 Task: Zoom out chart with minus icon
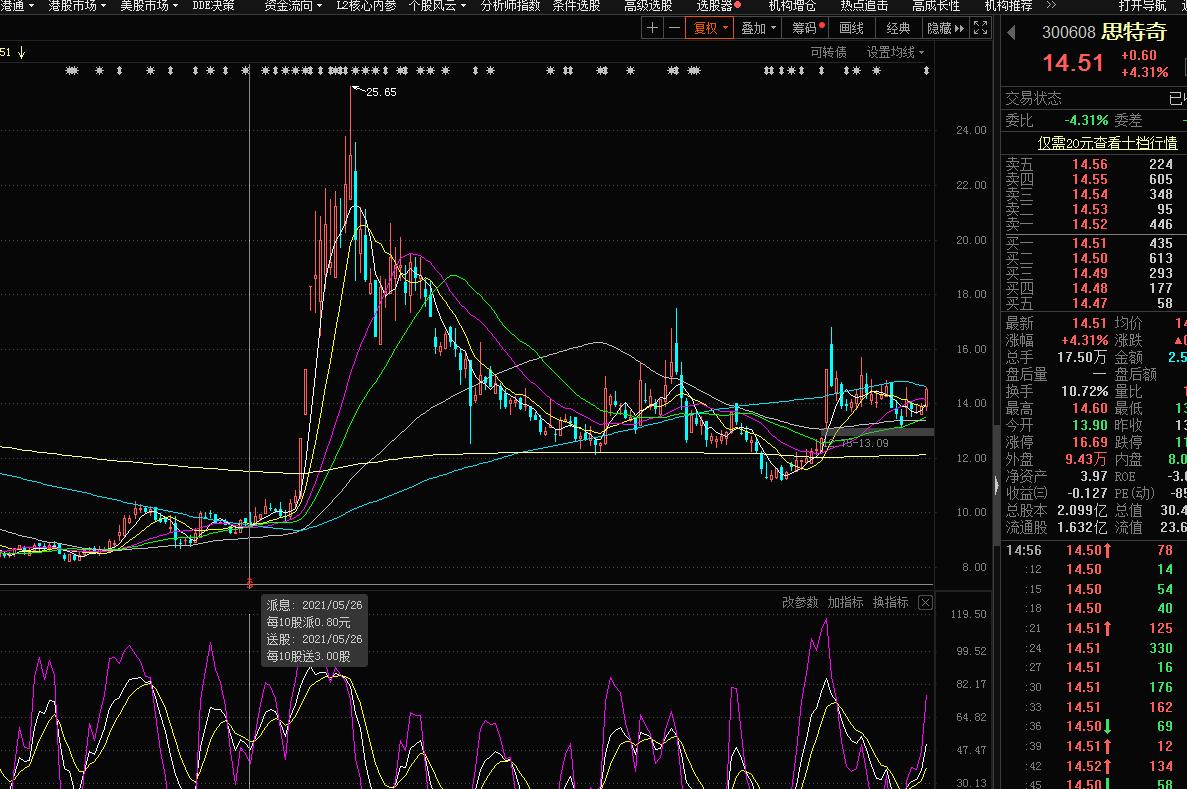click(x=674, y=28)
